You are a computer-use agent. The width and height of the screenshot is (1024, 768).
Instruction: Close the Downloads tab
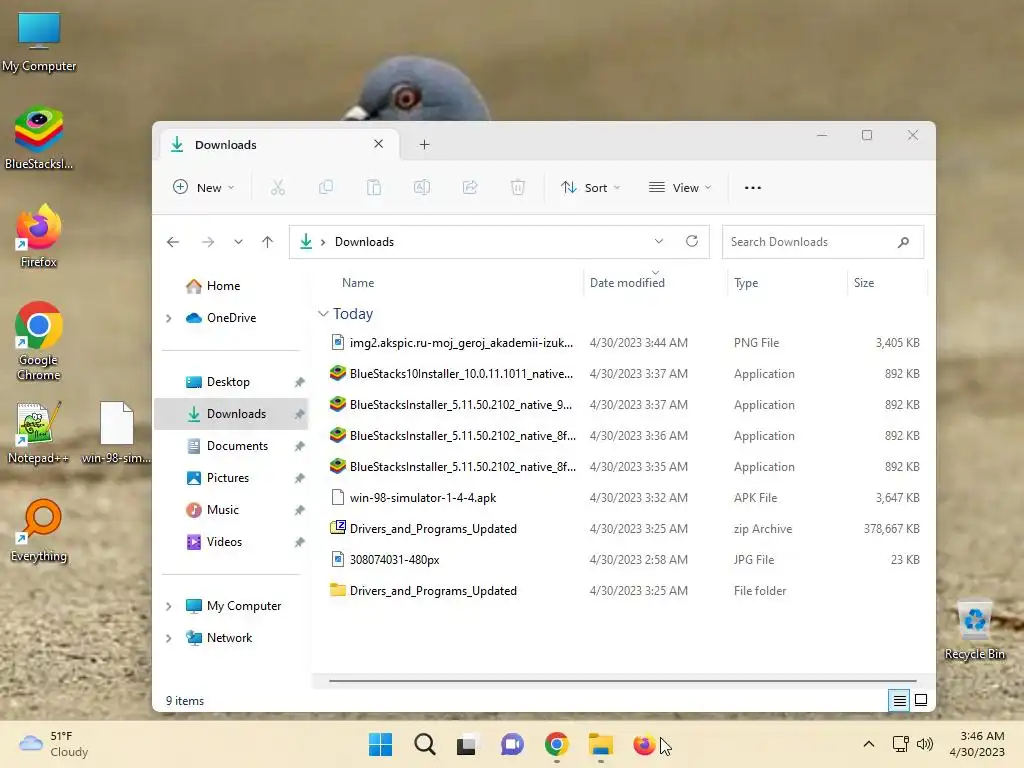[378, 144]
